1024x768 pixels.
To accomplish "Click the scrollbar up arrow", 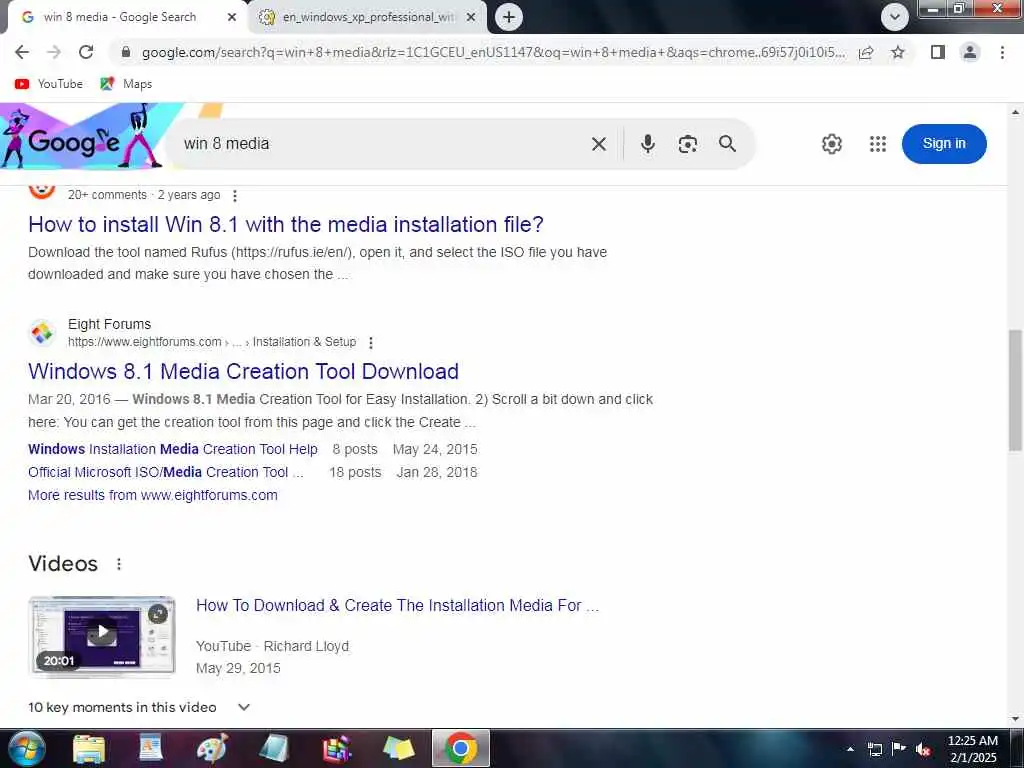I will point(1016,112).
